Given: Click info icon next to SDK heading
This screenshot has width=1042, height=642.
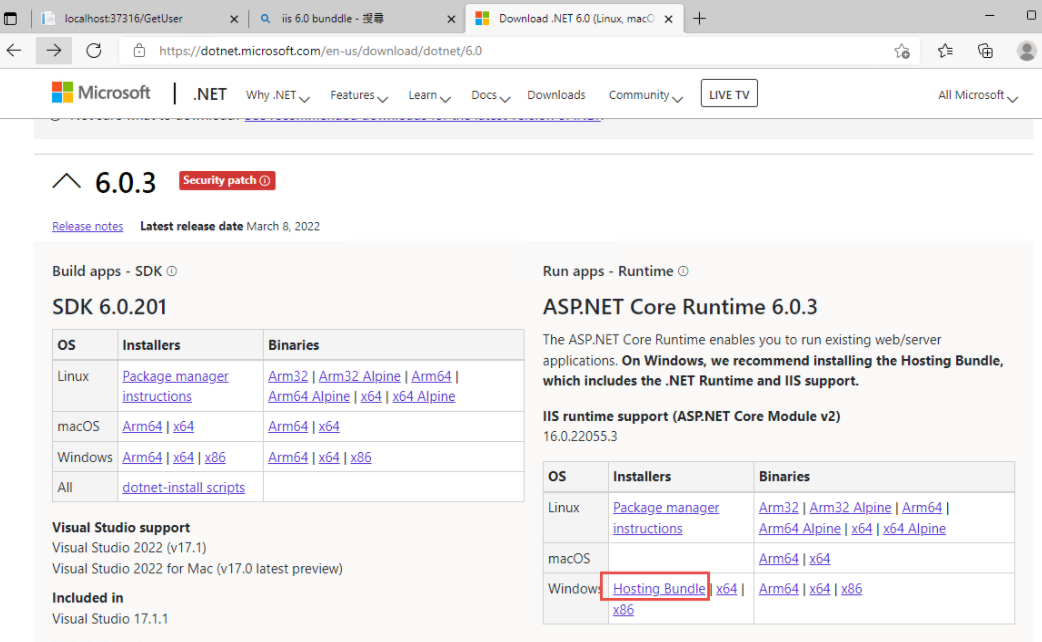Looking at the screenshot, I should click(x=171, y=271).
